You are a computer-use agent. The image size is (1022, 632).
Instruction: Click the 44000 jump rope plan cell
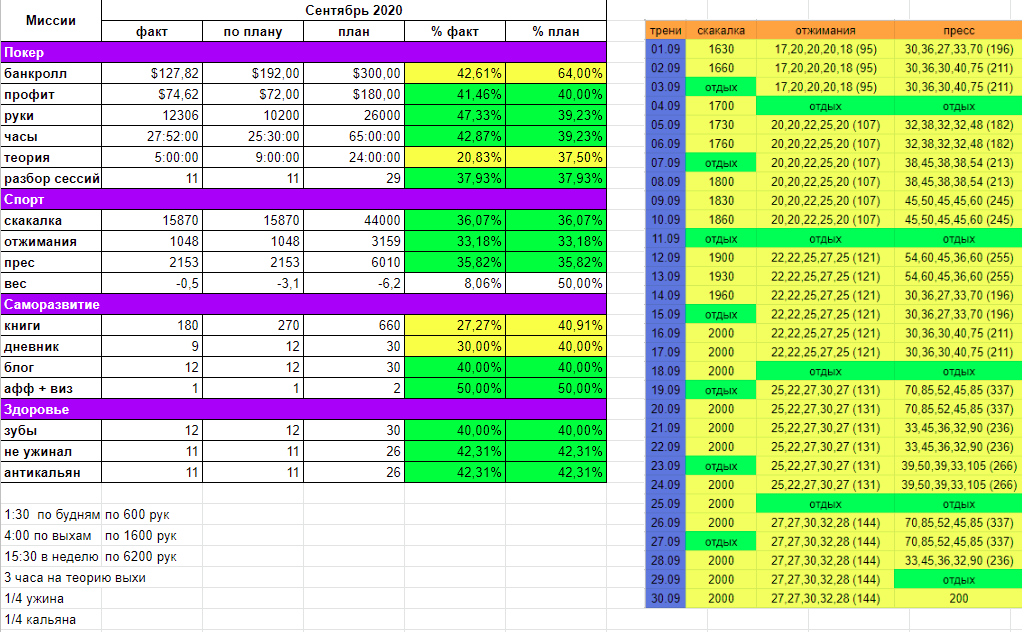(x=354, y=220)
